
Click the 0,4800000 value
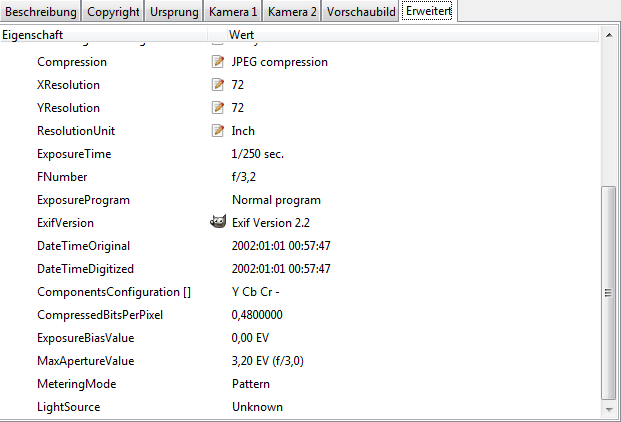257,315
